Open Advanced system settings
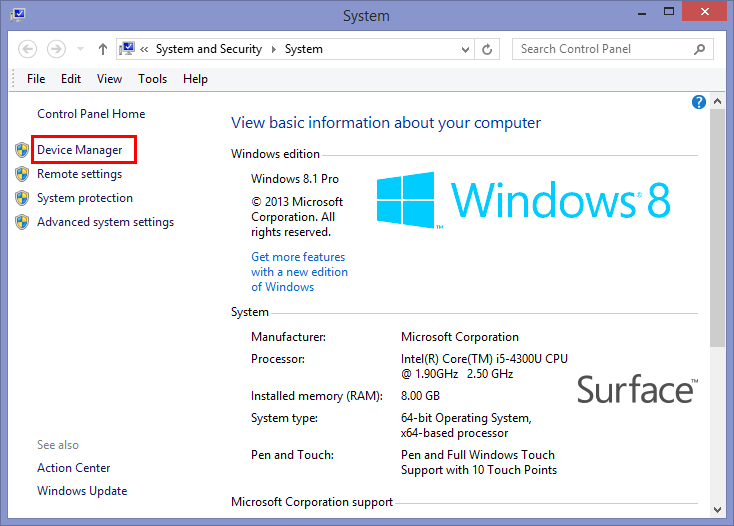 click(105, 222)
